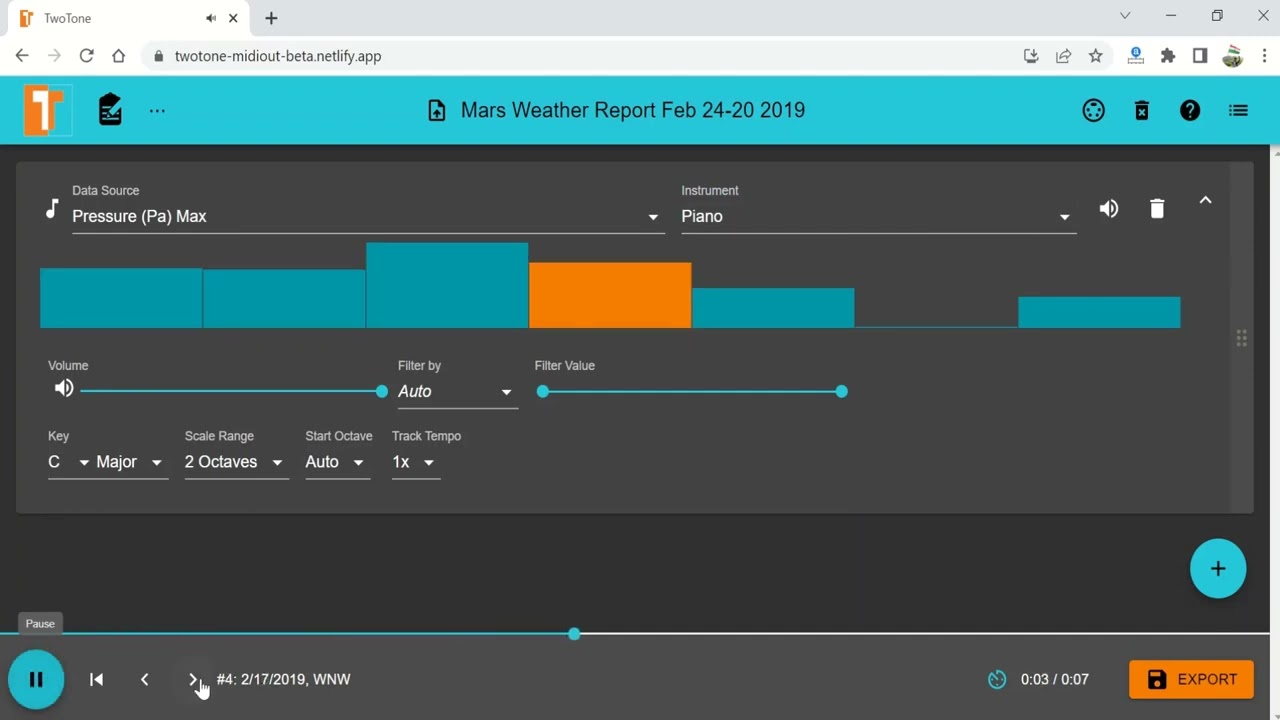Open the help question mark icon
1280x720 pixels.
tap(1190, 110)
